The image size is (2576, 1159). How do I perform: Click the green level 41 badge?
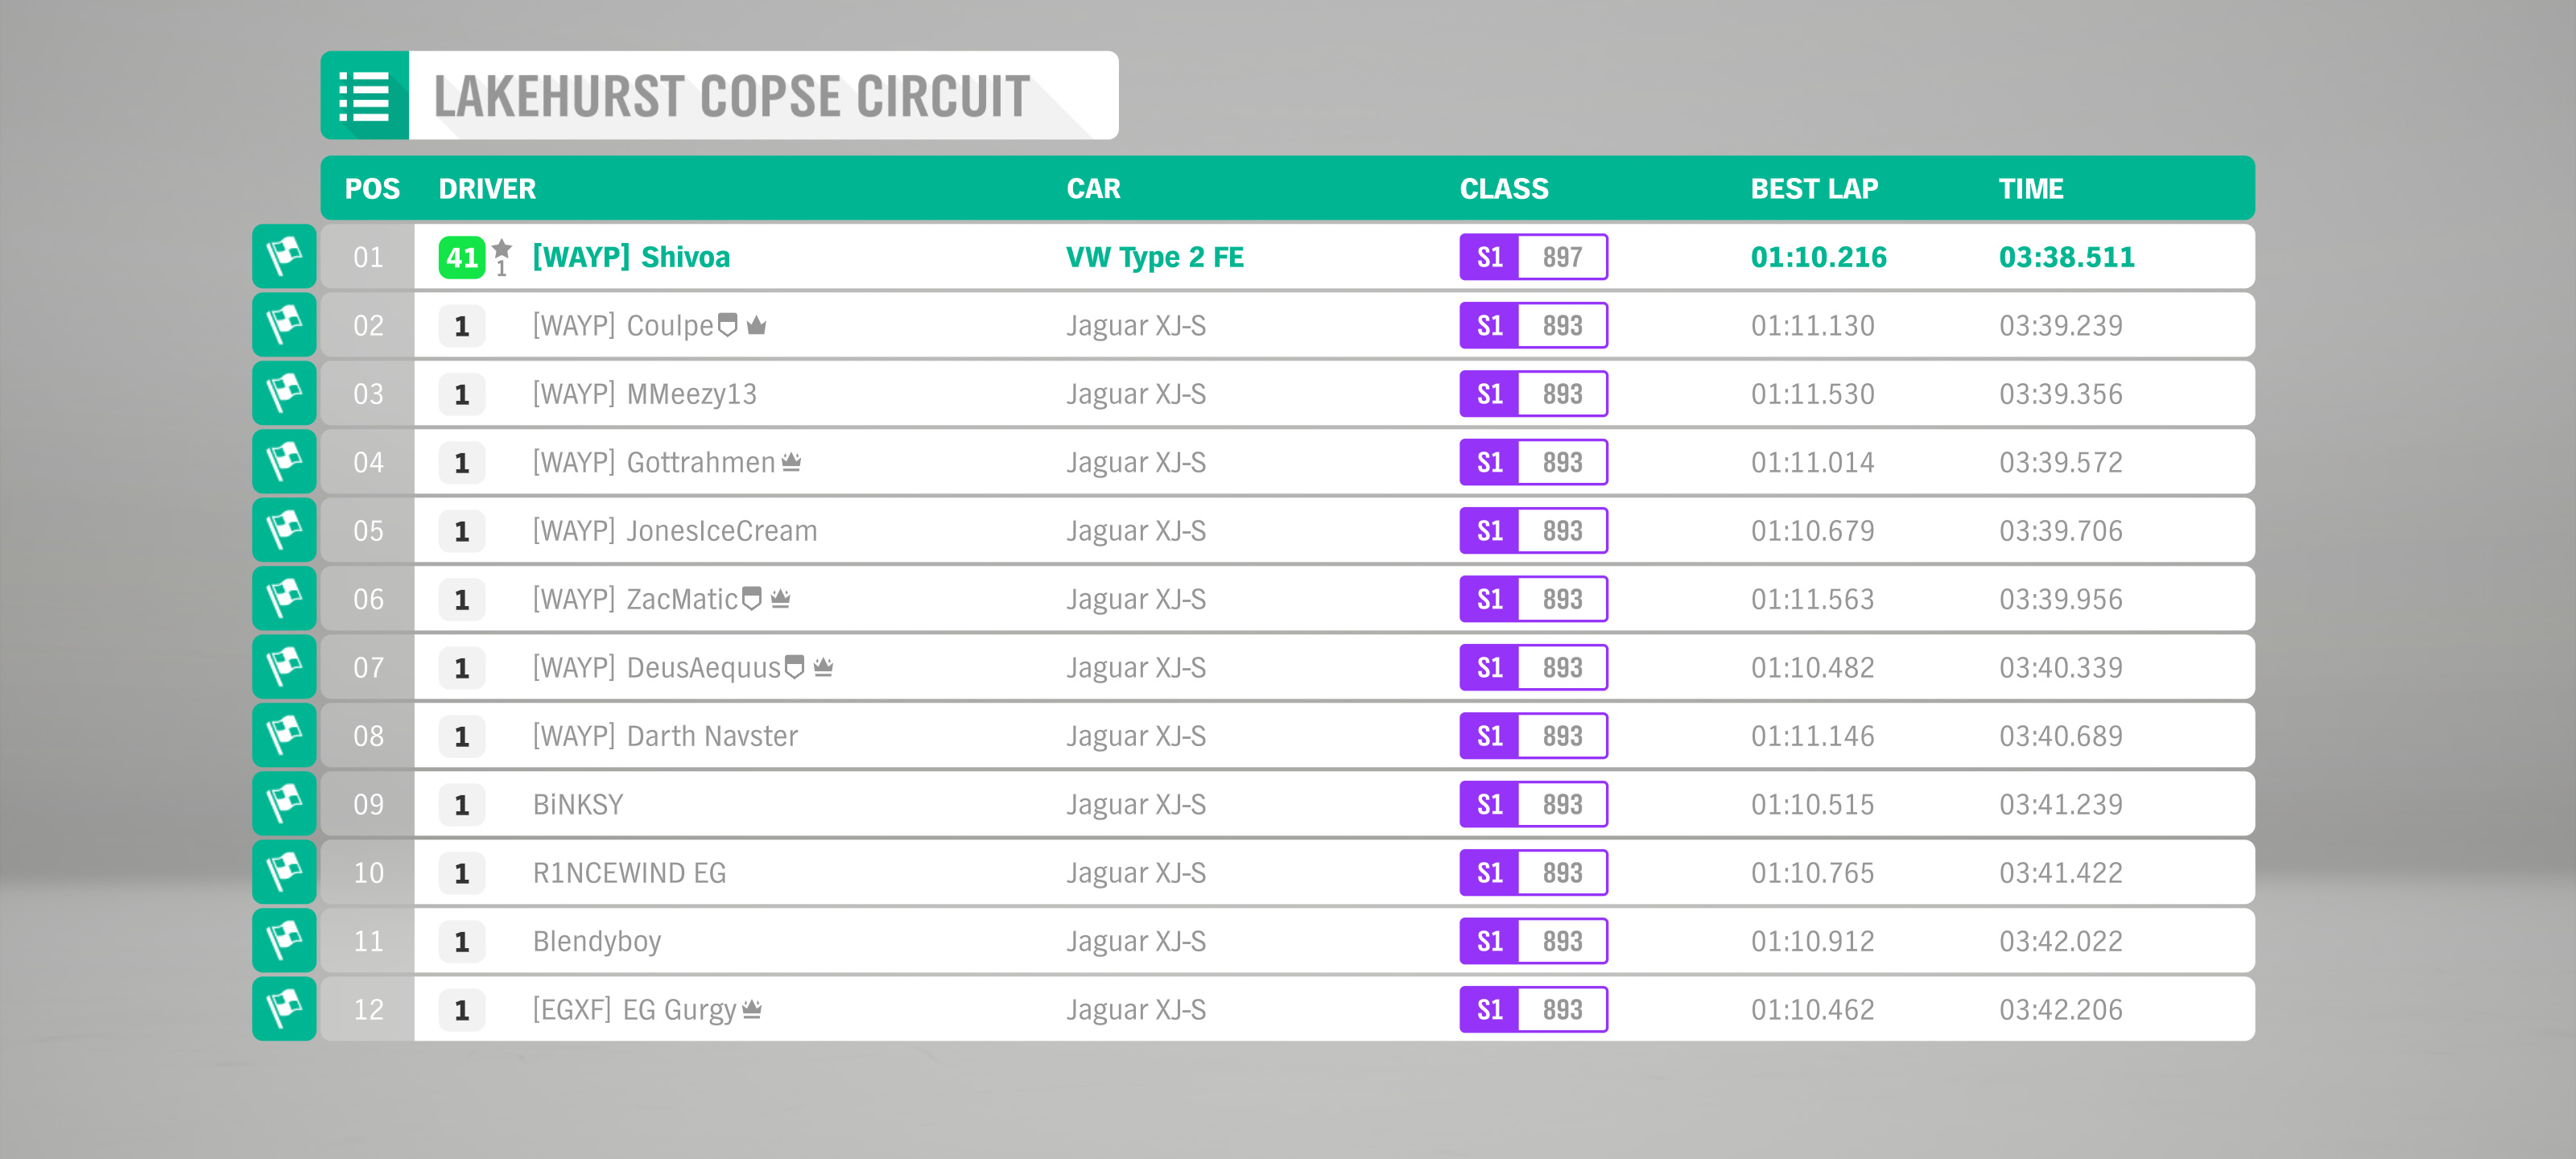(x=461, y=258)
